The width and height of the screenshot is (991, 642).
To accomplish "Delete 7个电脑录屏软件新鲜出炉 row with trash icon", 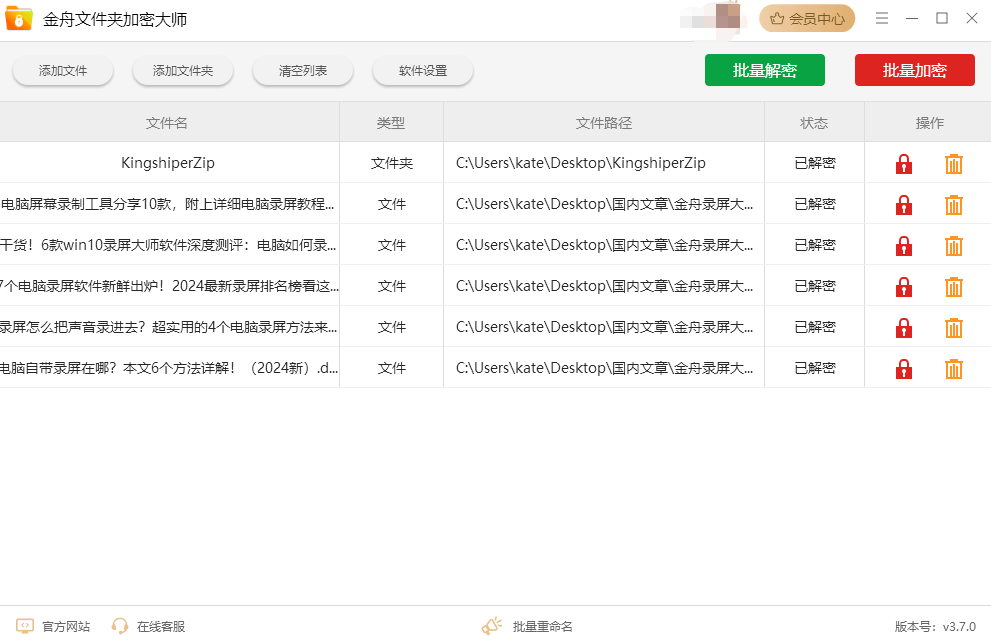I will click(x=954, y=287).
